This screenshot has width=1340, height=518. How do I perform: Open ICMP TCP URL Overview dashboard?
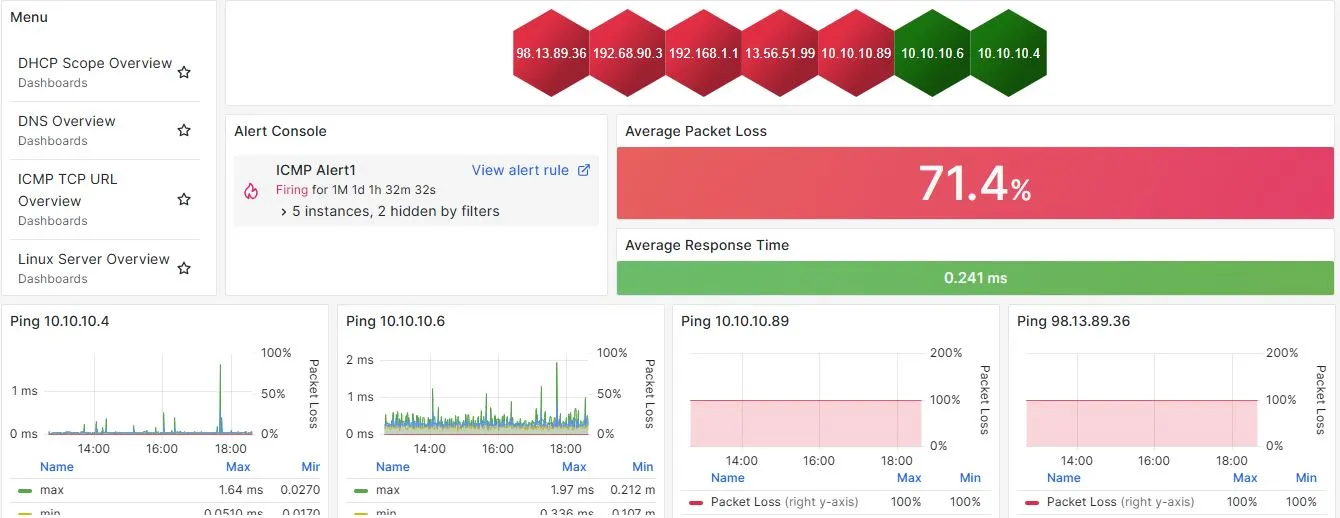(x=68, y=190)
